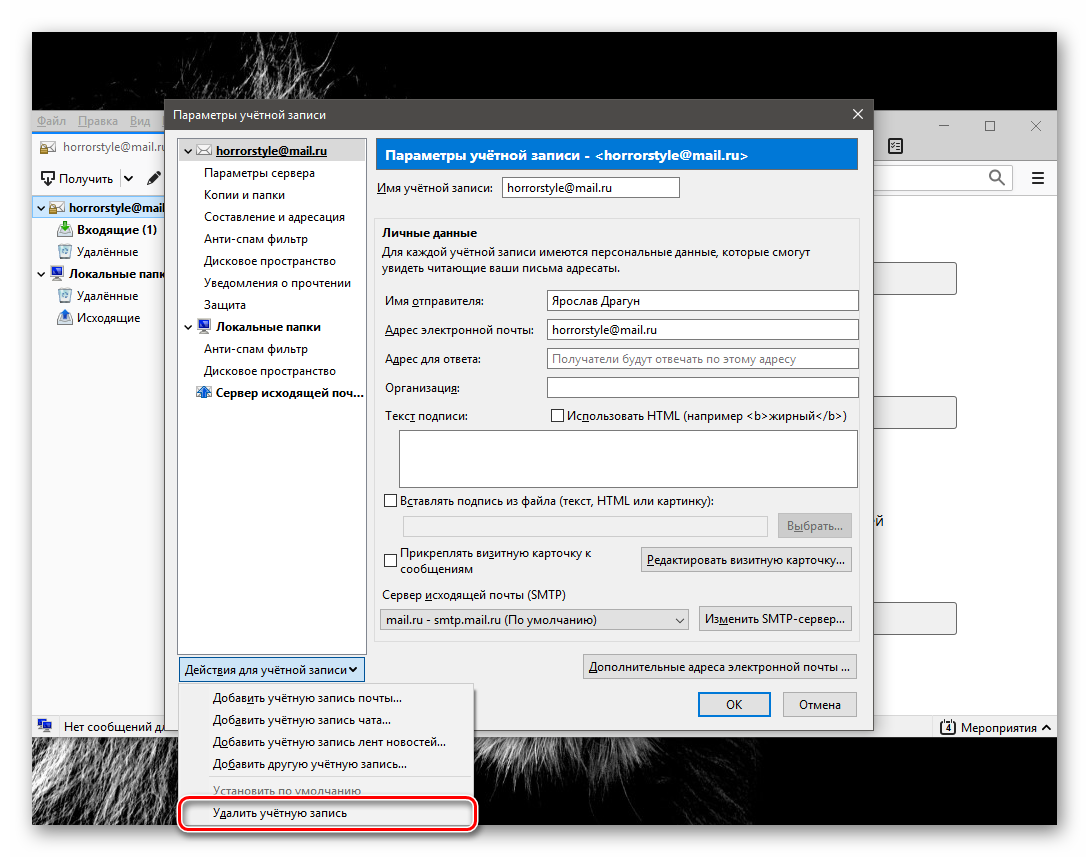
Task: Click the Отмена button
Action: [820, 704]
